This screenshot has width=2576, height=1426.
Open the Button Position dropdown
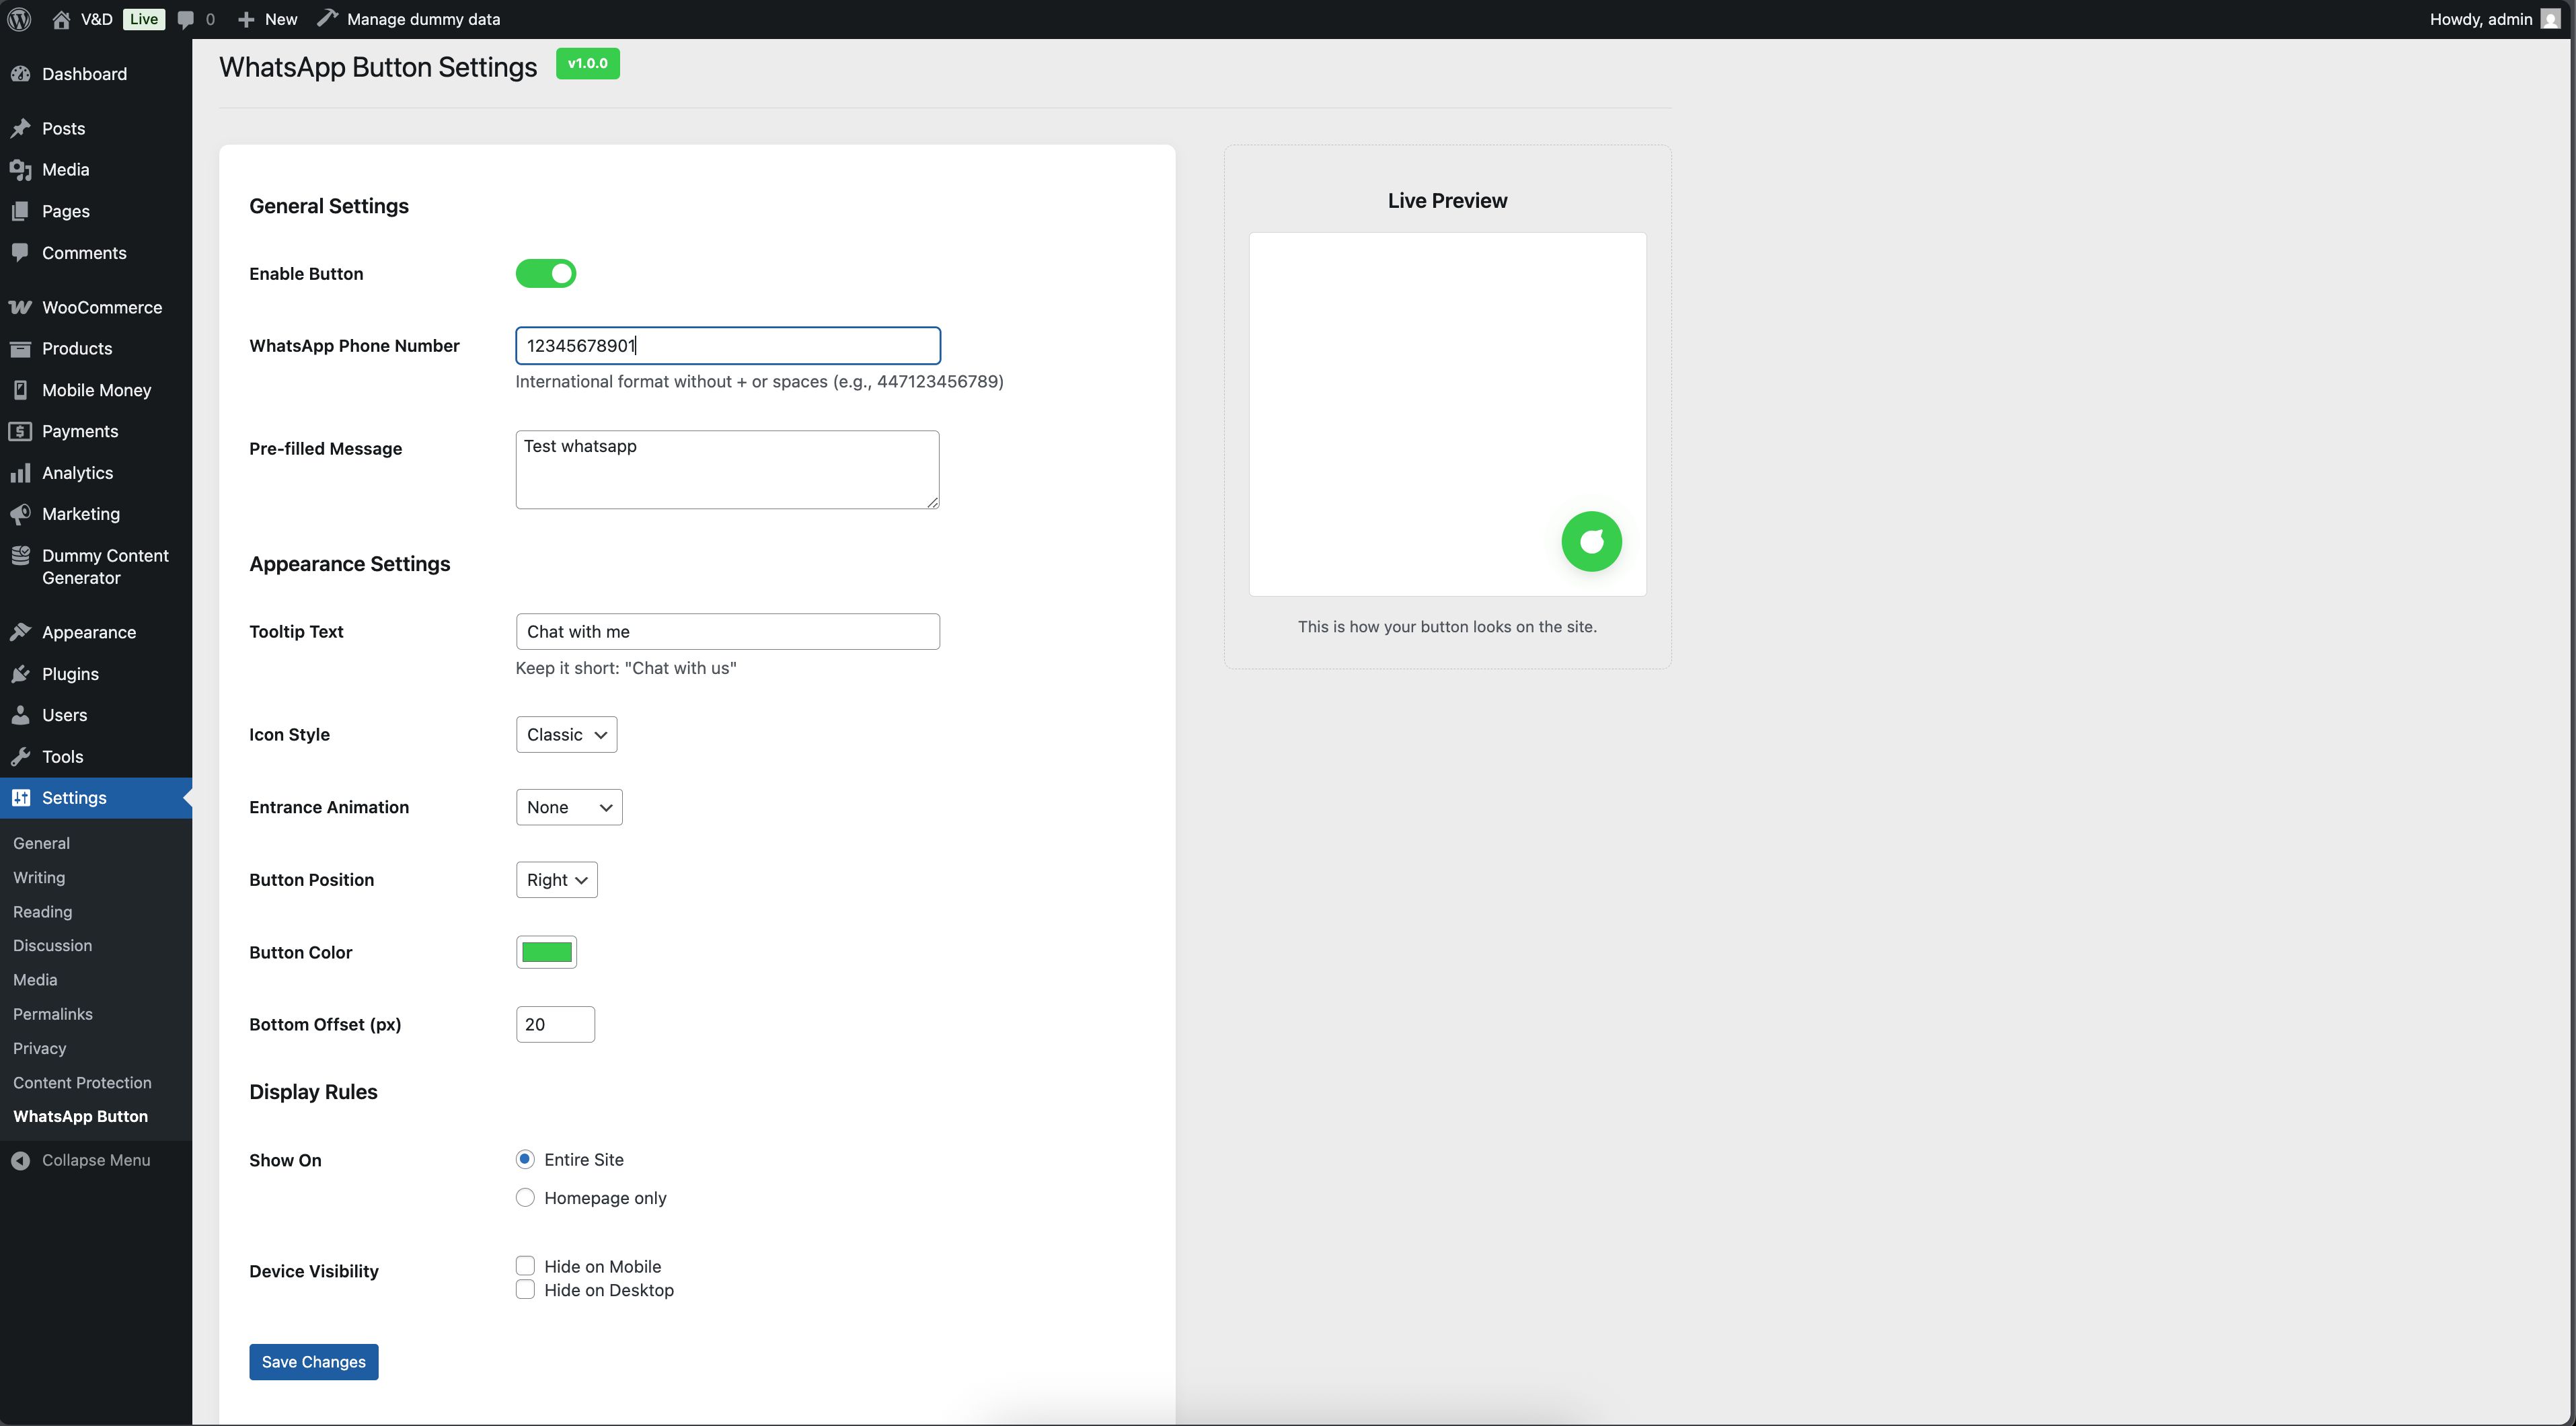pyautogui.click(x=556, y=880)
